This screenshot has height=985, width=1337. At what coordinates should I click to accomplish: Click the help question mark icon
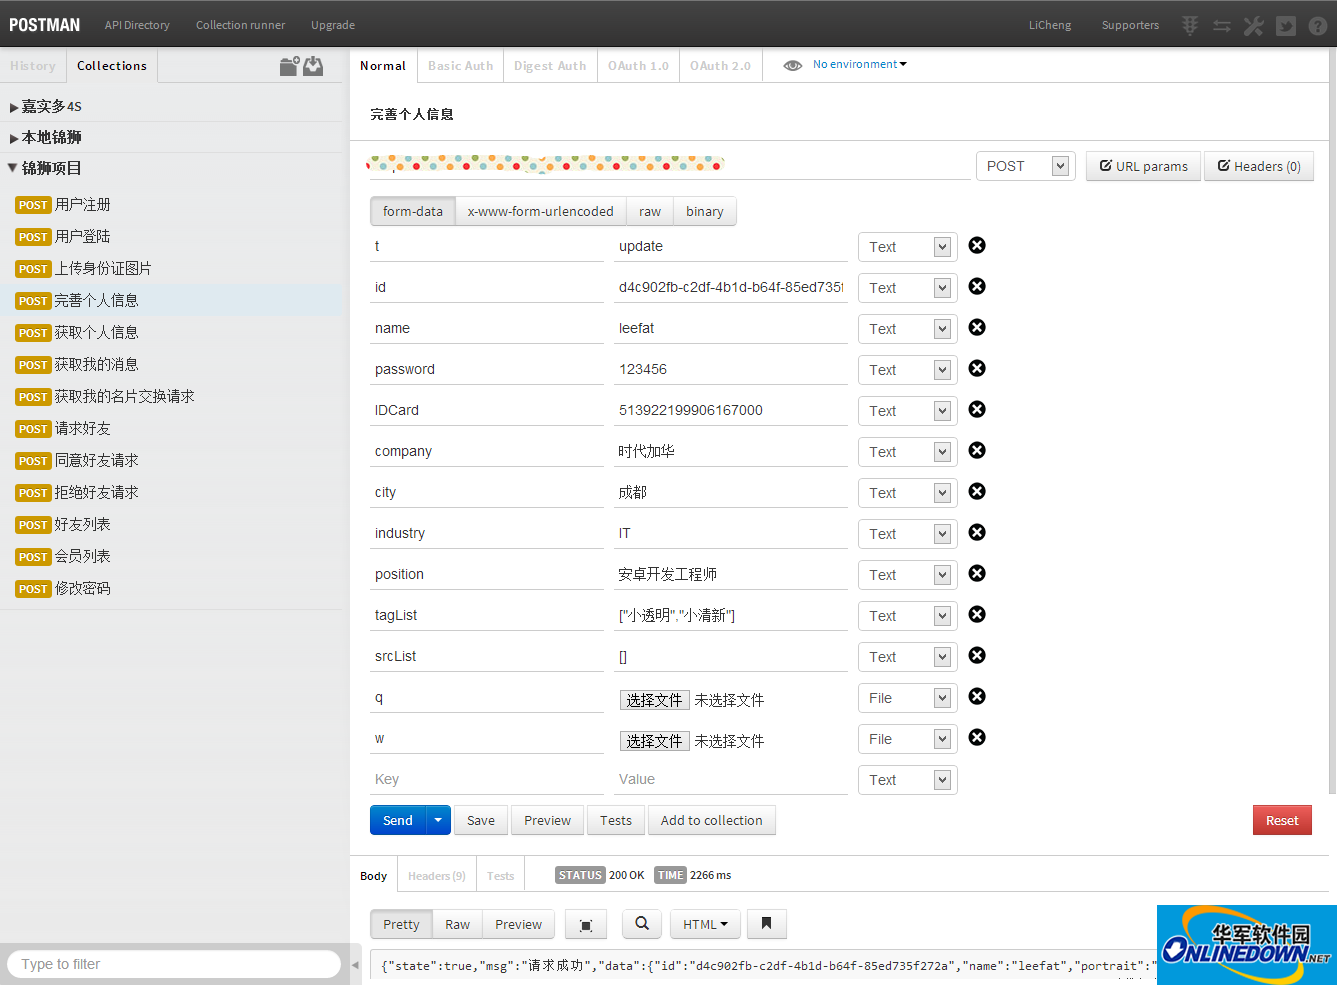[1318, 25]
